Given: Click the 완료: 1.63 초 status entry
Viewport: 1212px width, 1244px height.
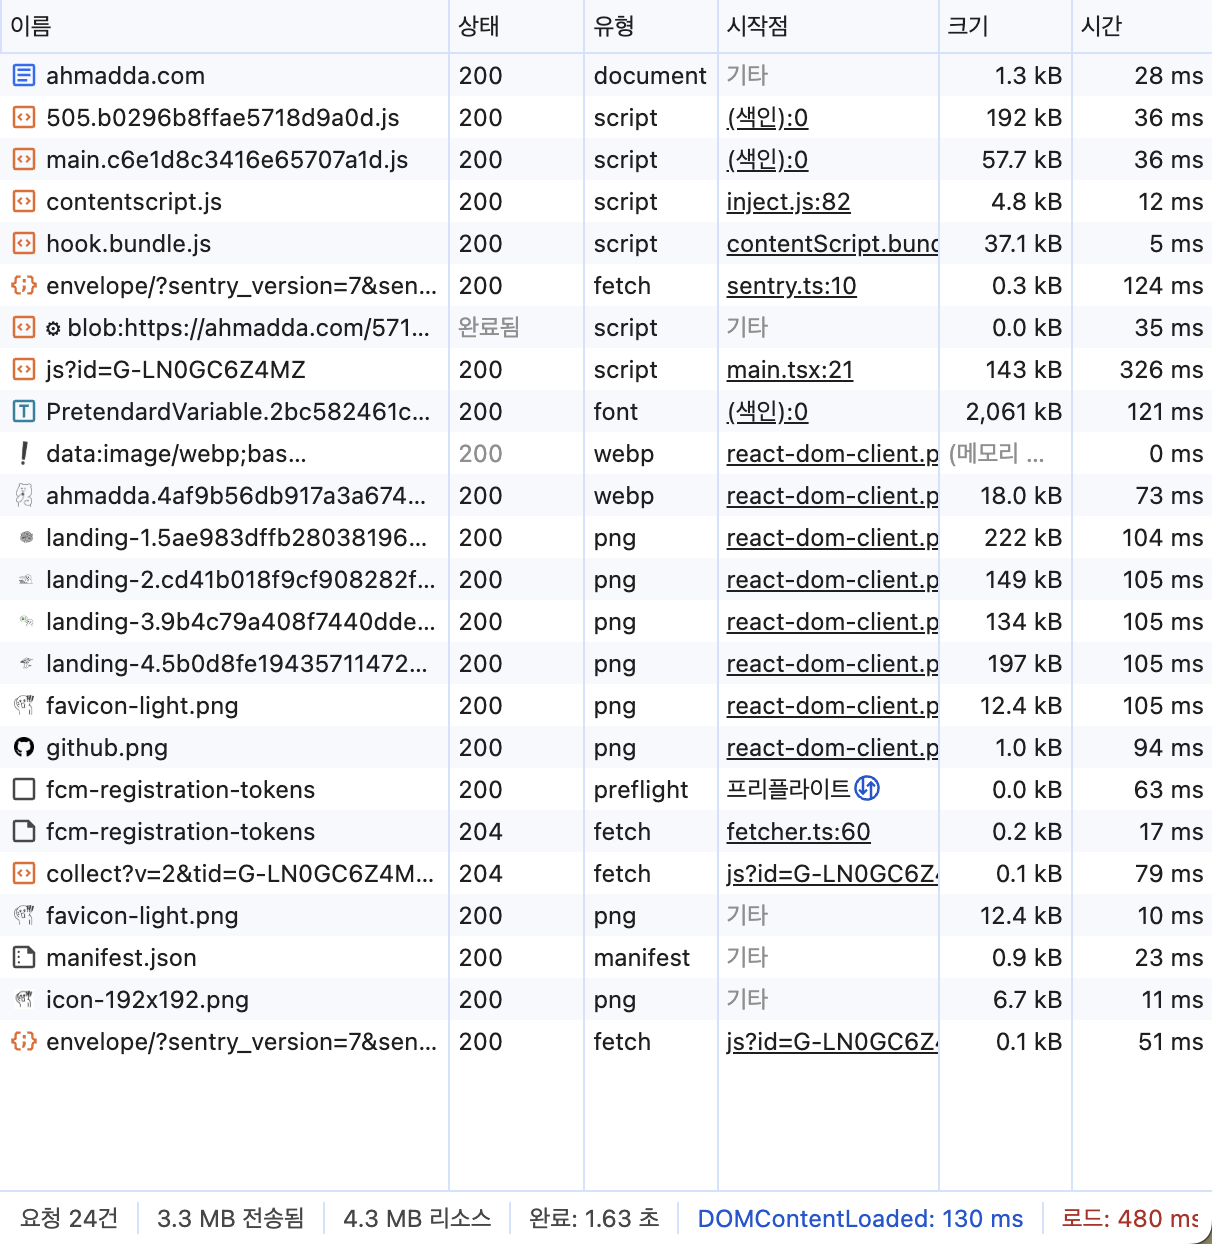Looking at the screenshot, I should 594,1218.
